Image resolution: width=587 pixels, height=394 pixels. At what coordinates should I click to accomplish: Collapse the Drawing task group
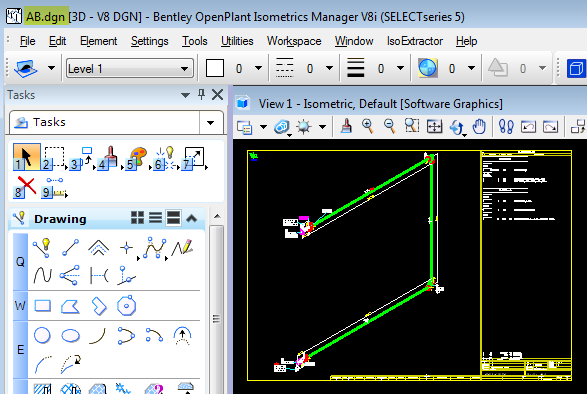(192, 218)
